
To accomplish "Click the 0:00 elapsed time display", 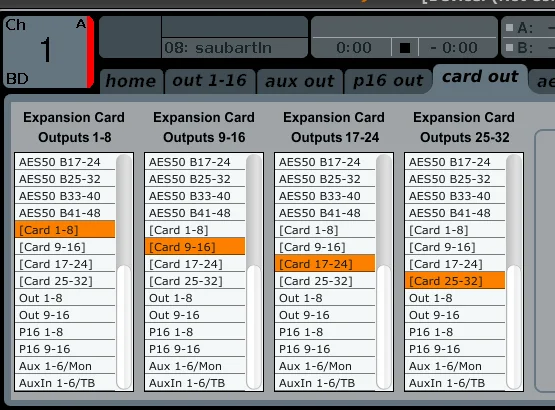I will 353,48.
